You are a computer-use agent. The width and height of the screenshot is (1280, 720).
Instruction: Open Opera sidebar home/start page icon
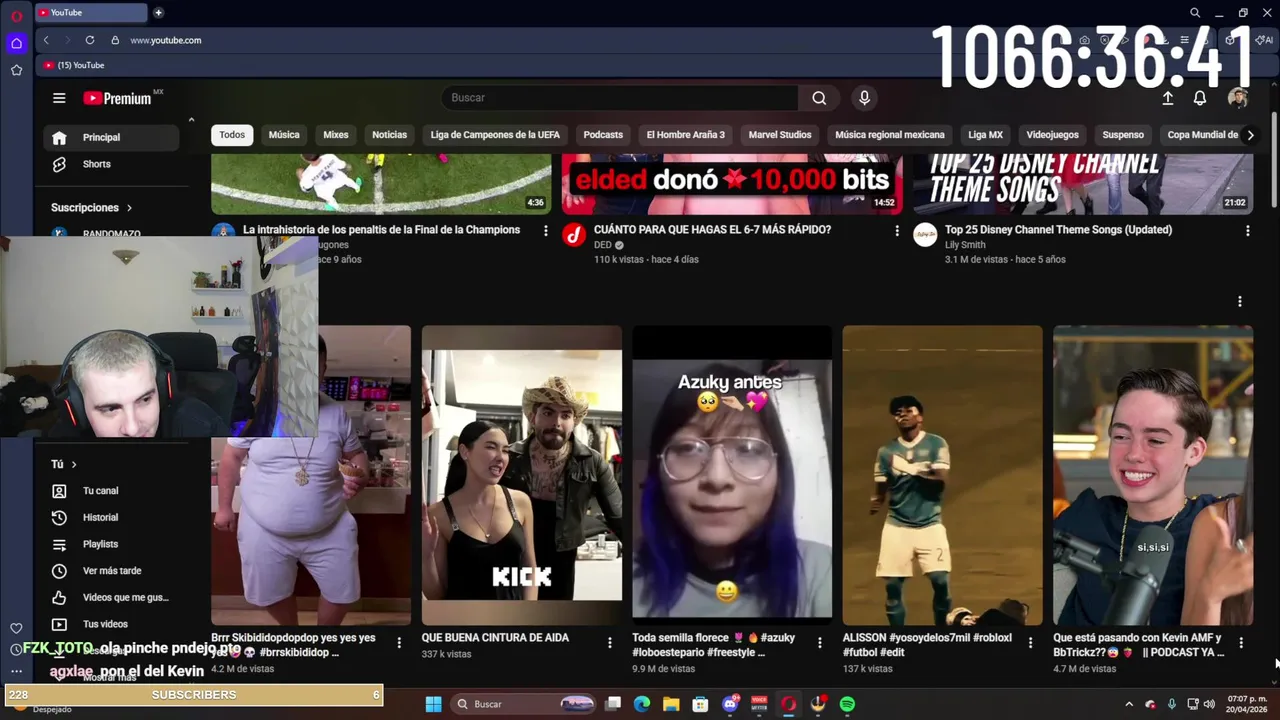pyautogui.click(x=16, y=43)
